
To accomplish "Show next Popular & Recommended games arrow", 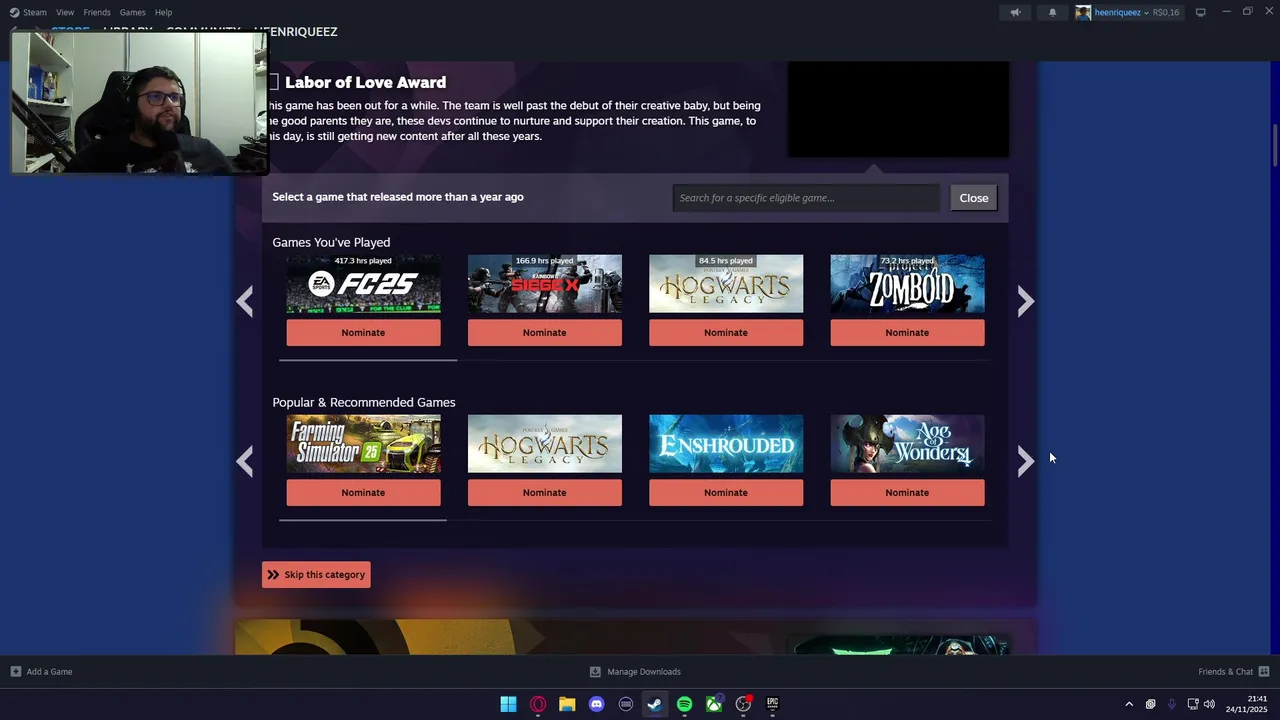I will pos(1025,461).
